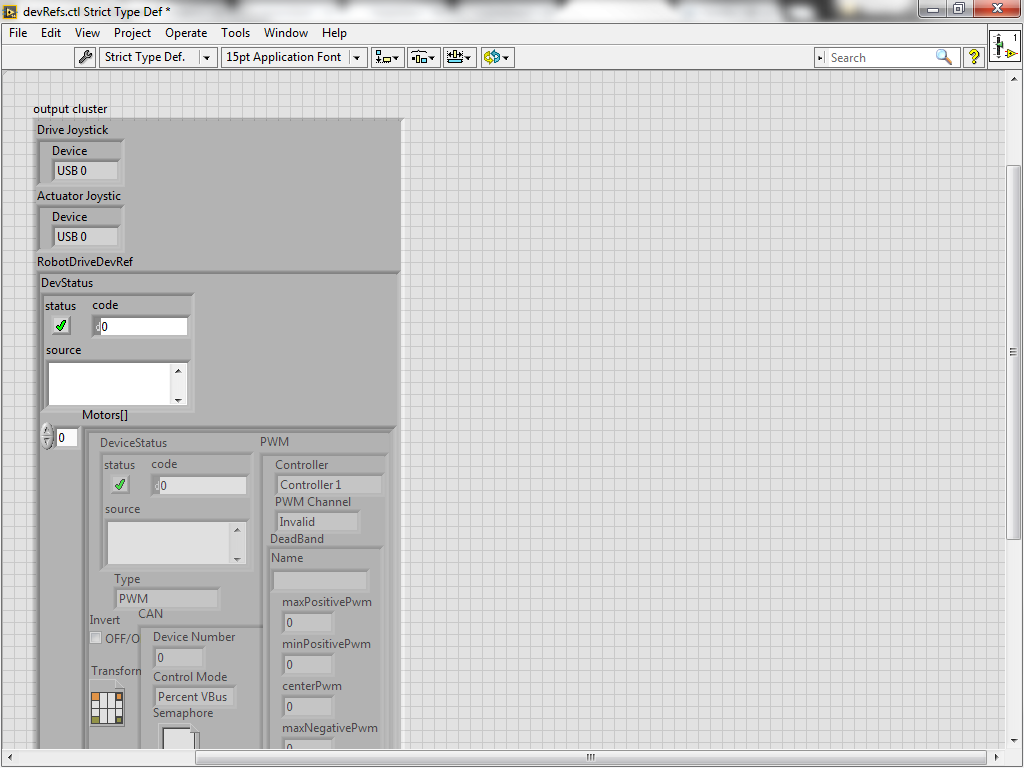Click the Transform matrix icon
Image resolution: width=1024 pixels, height=768 pixels.
pos(107,707)
